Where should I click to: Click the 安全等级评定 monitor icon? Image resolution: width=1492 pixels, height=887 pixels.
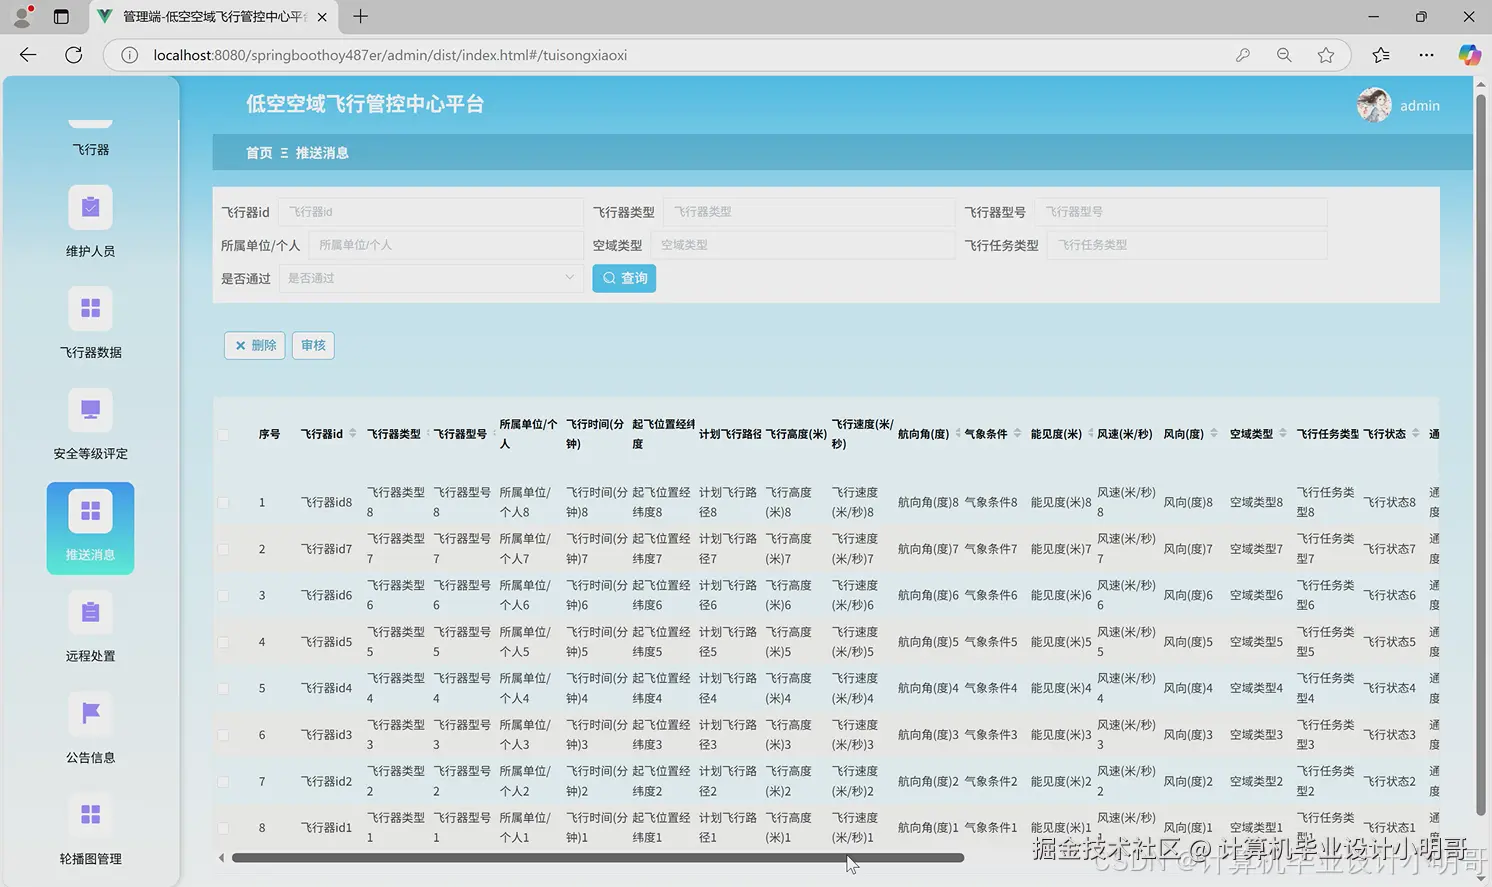[x=90, y=410]
